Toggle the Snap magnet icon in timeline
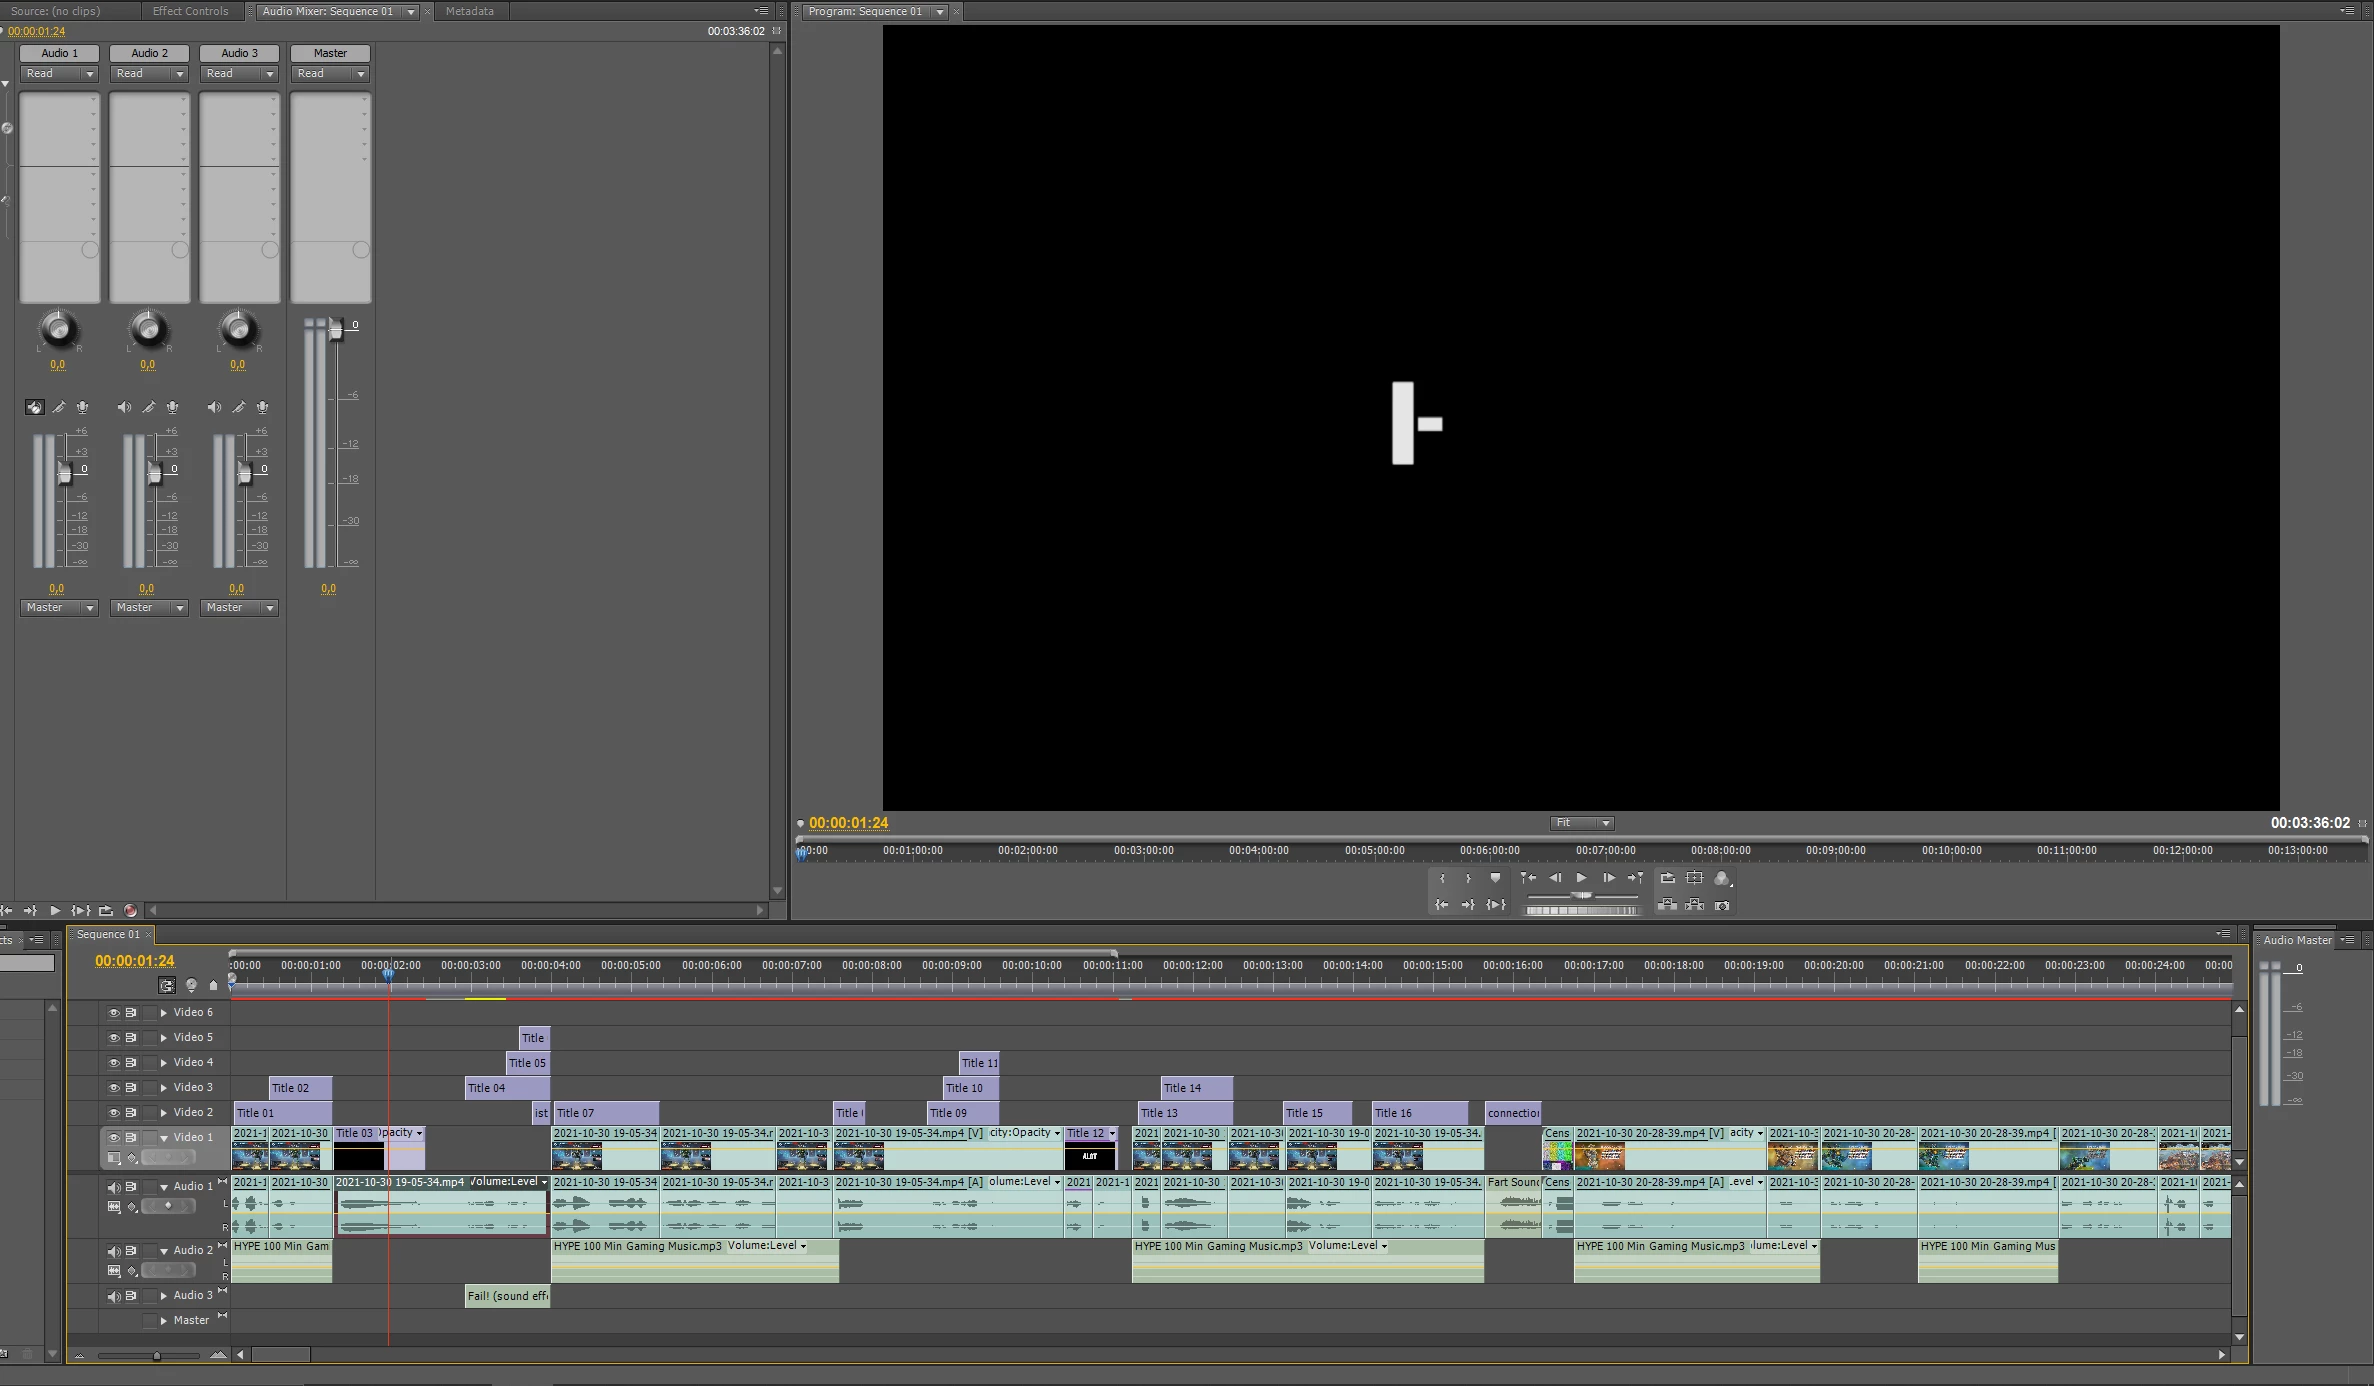This screenshot has height=1386, width=2374. [x=167, y=985]
